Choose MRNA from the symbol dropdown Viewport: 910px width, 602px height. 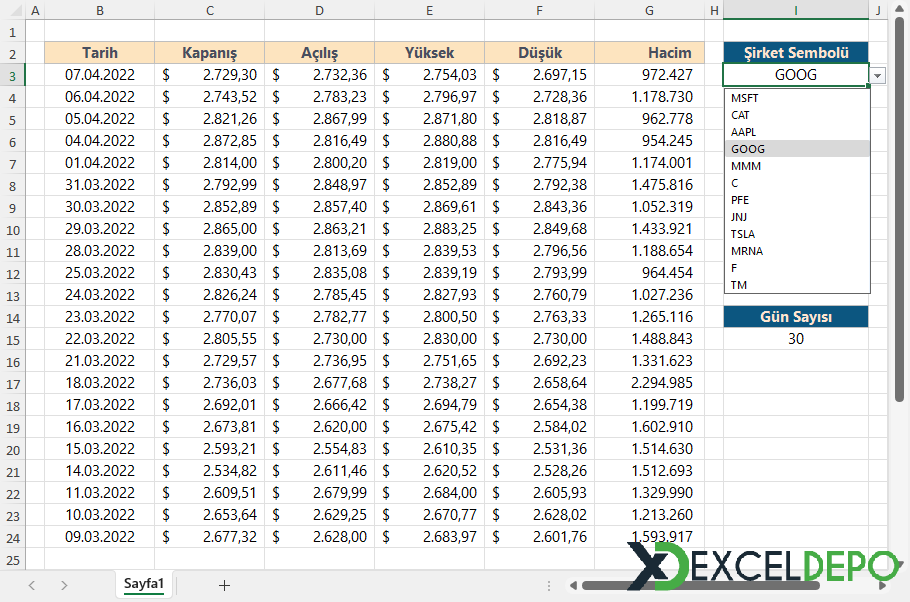coord(797,251)
